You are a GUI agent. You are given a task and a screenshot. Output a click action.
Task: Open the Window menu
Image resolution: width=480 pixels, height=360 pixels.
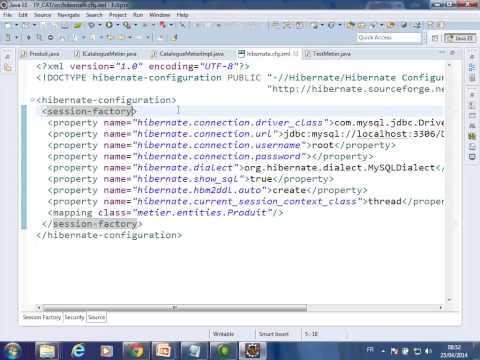[x=159, y=15]
